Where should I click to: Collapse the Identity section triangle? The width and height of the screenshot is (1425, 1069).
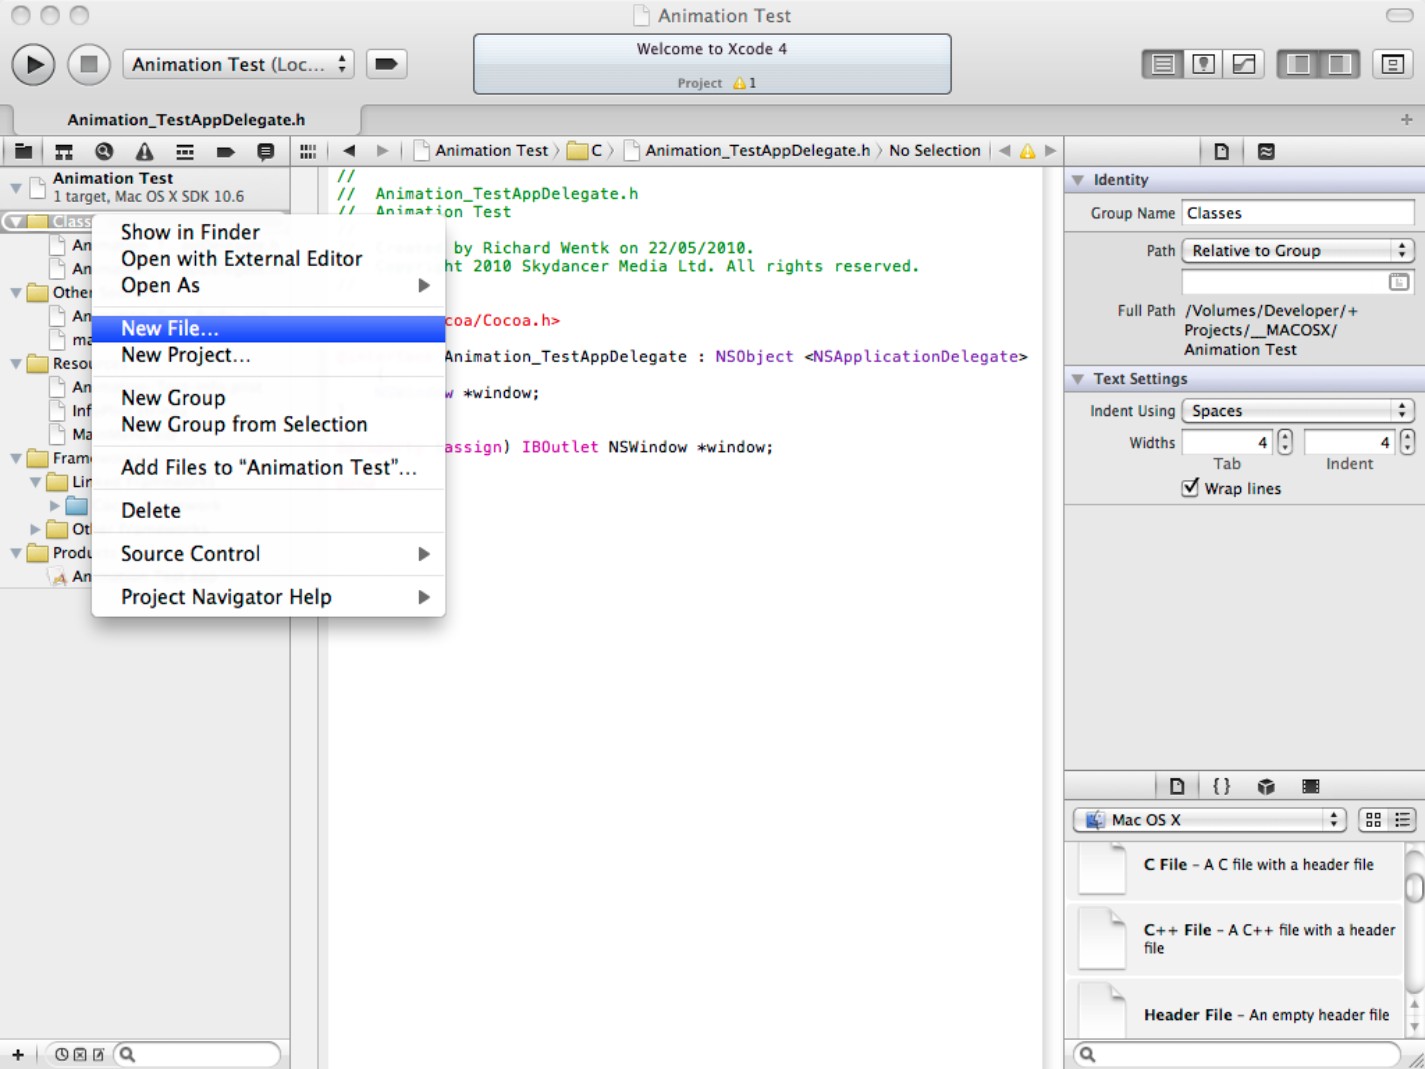1078,180
